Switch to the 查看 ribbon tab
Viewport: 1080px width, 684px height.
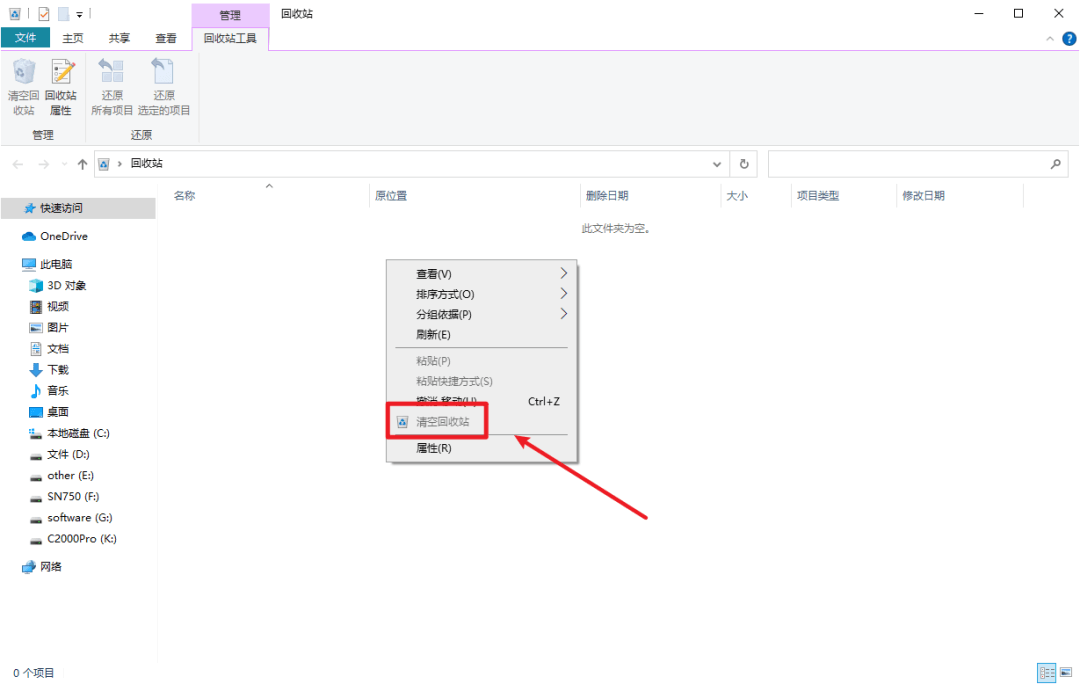point(165,37)
